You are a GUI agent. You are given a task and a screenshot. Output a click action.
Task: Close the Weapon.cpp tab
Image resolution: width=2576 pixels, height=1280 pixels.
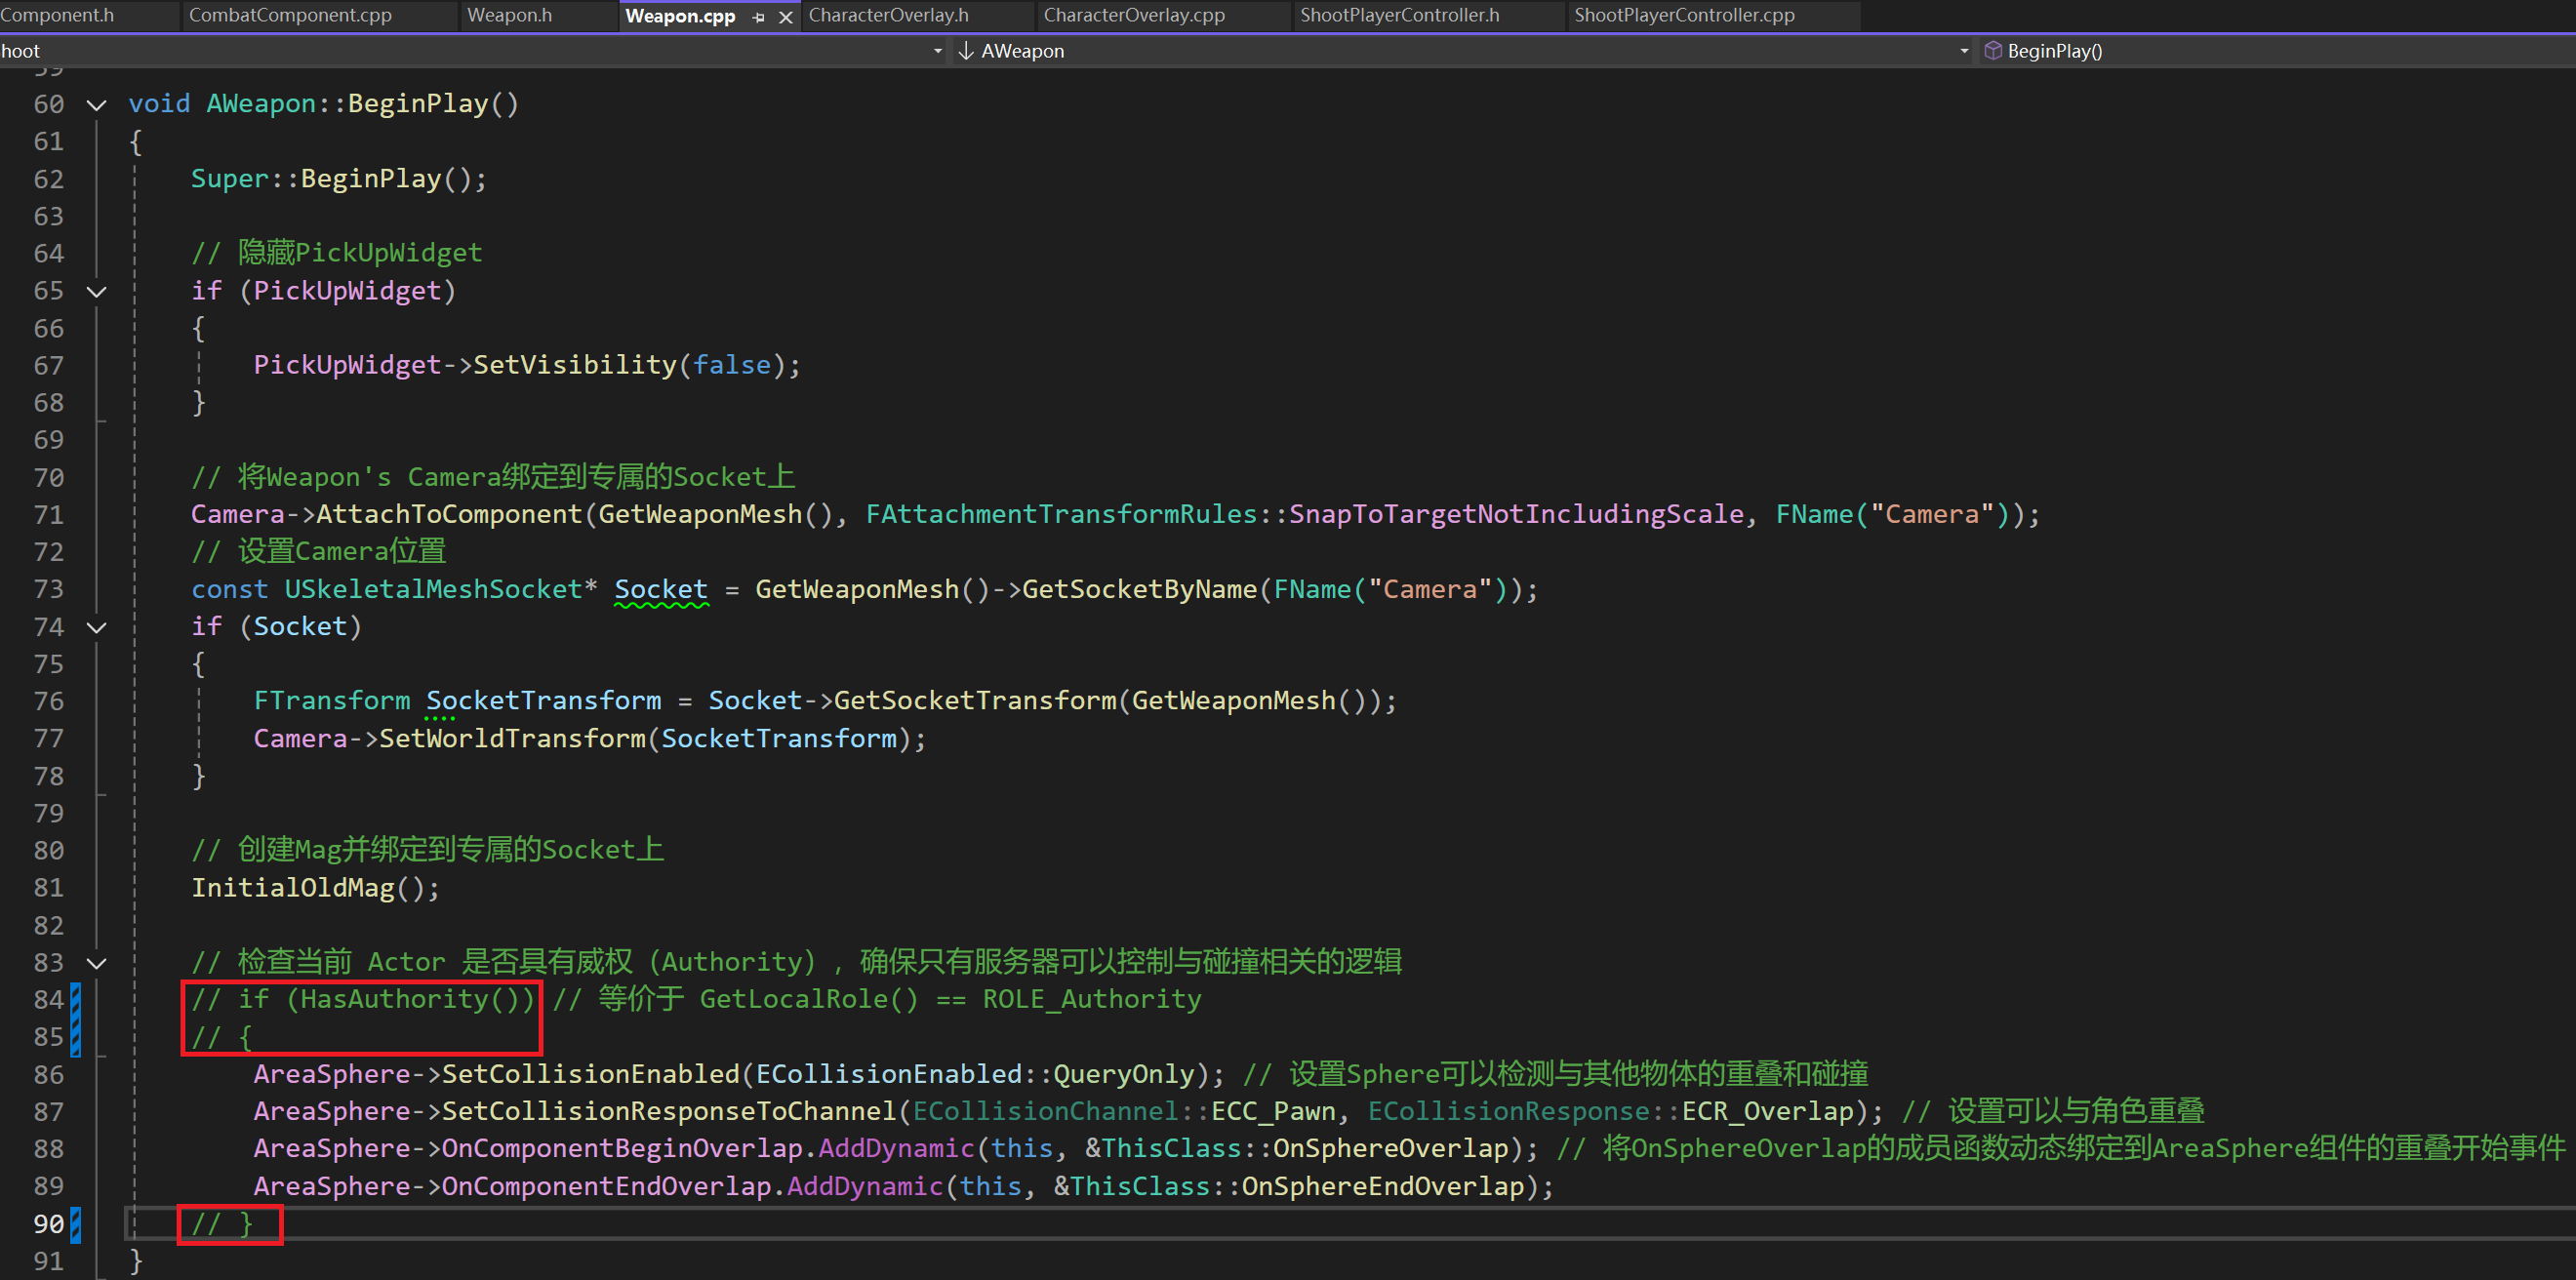click(x=786, y=17)
